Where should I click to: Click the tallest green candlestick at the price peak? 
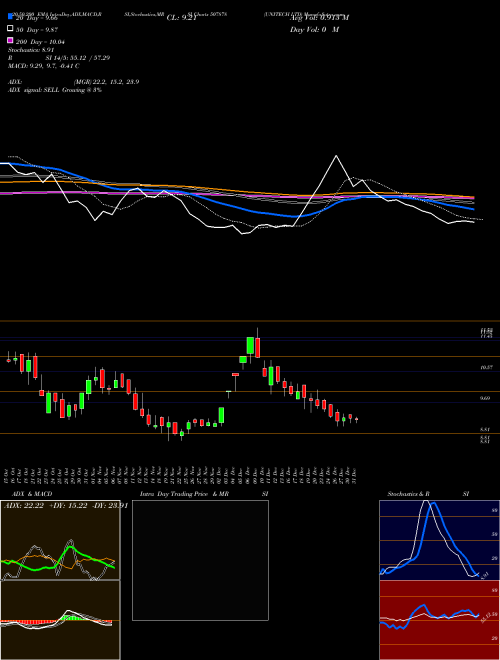click(250, 346)
